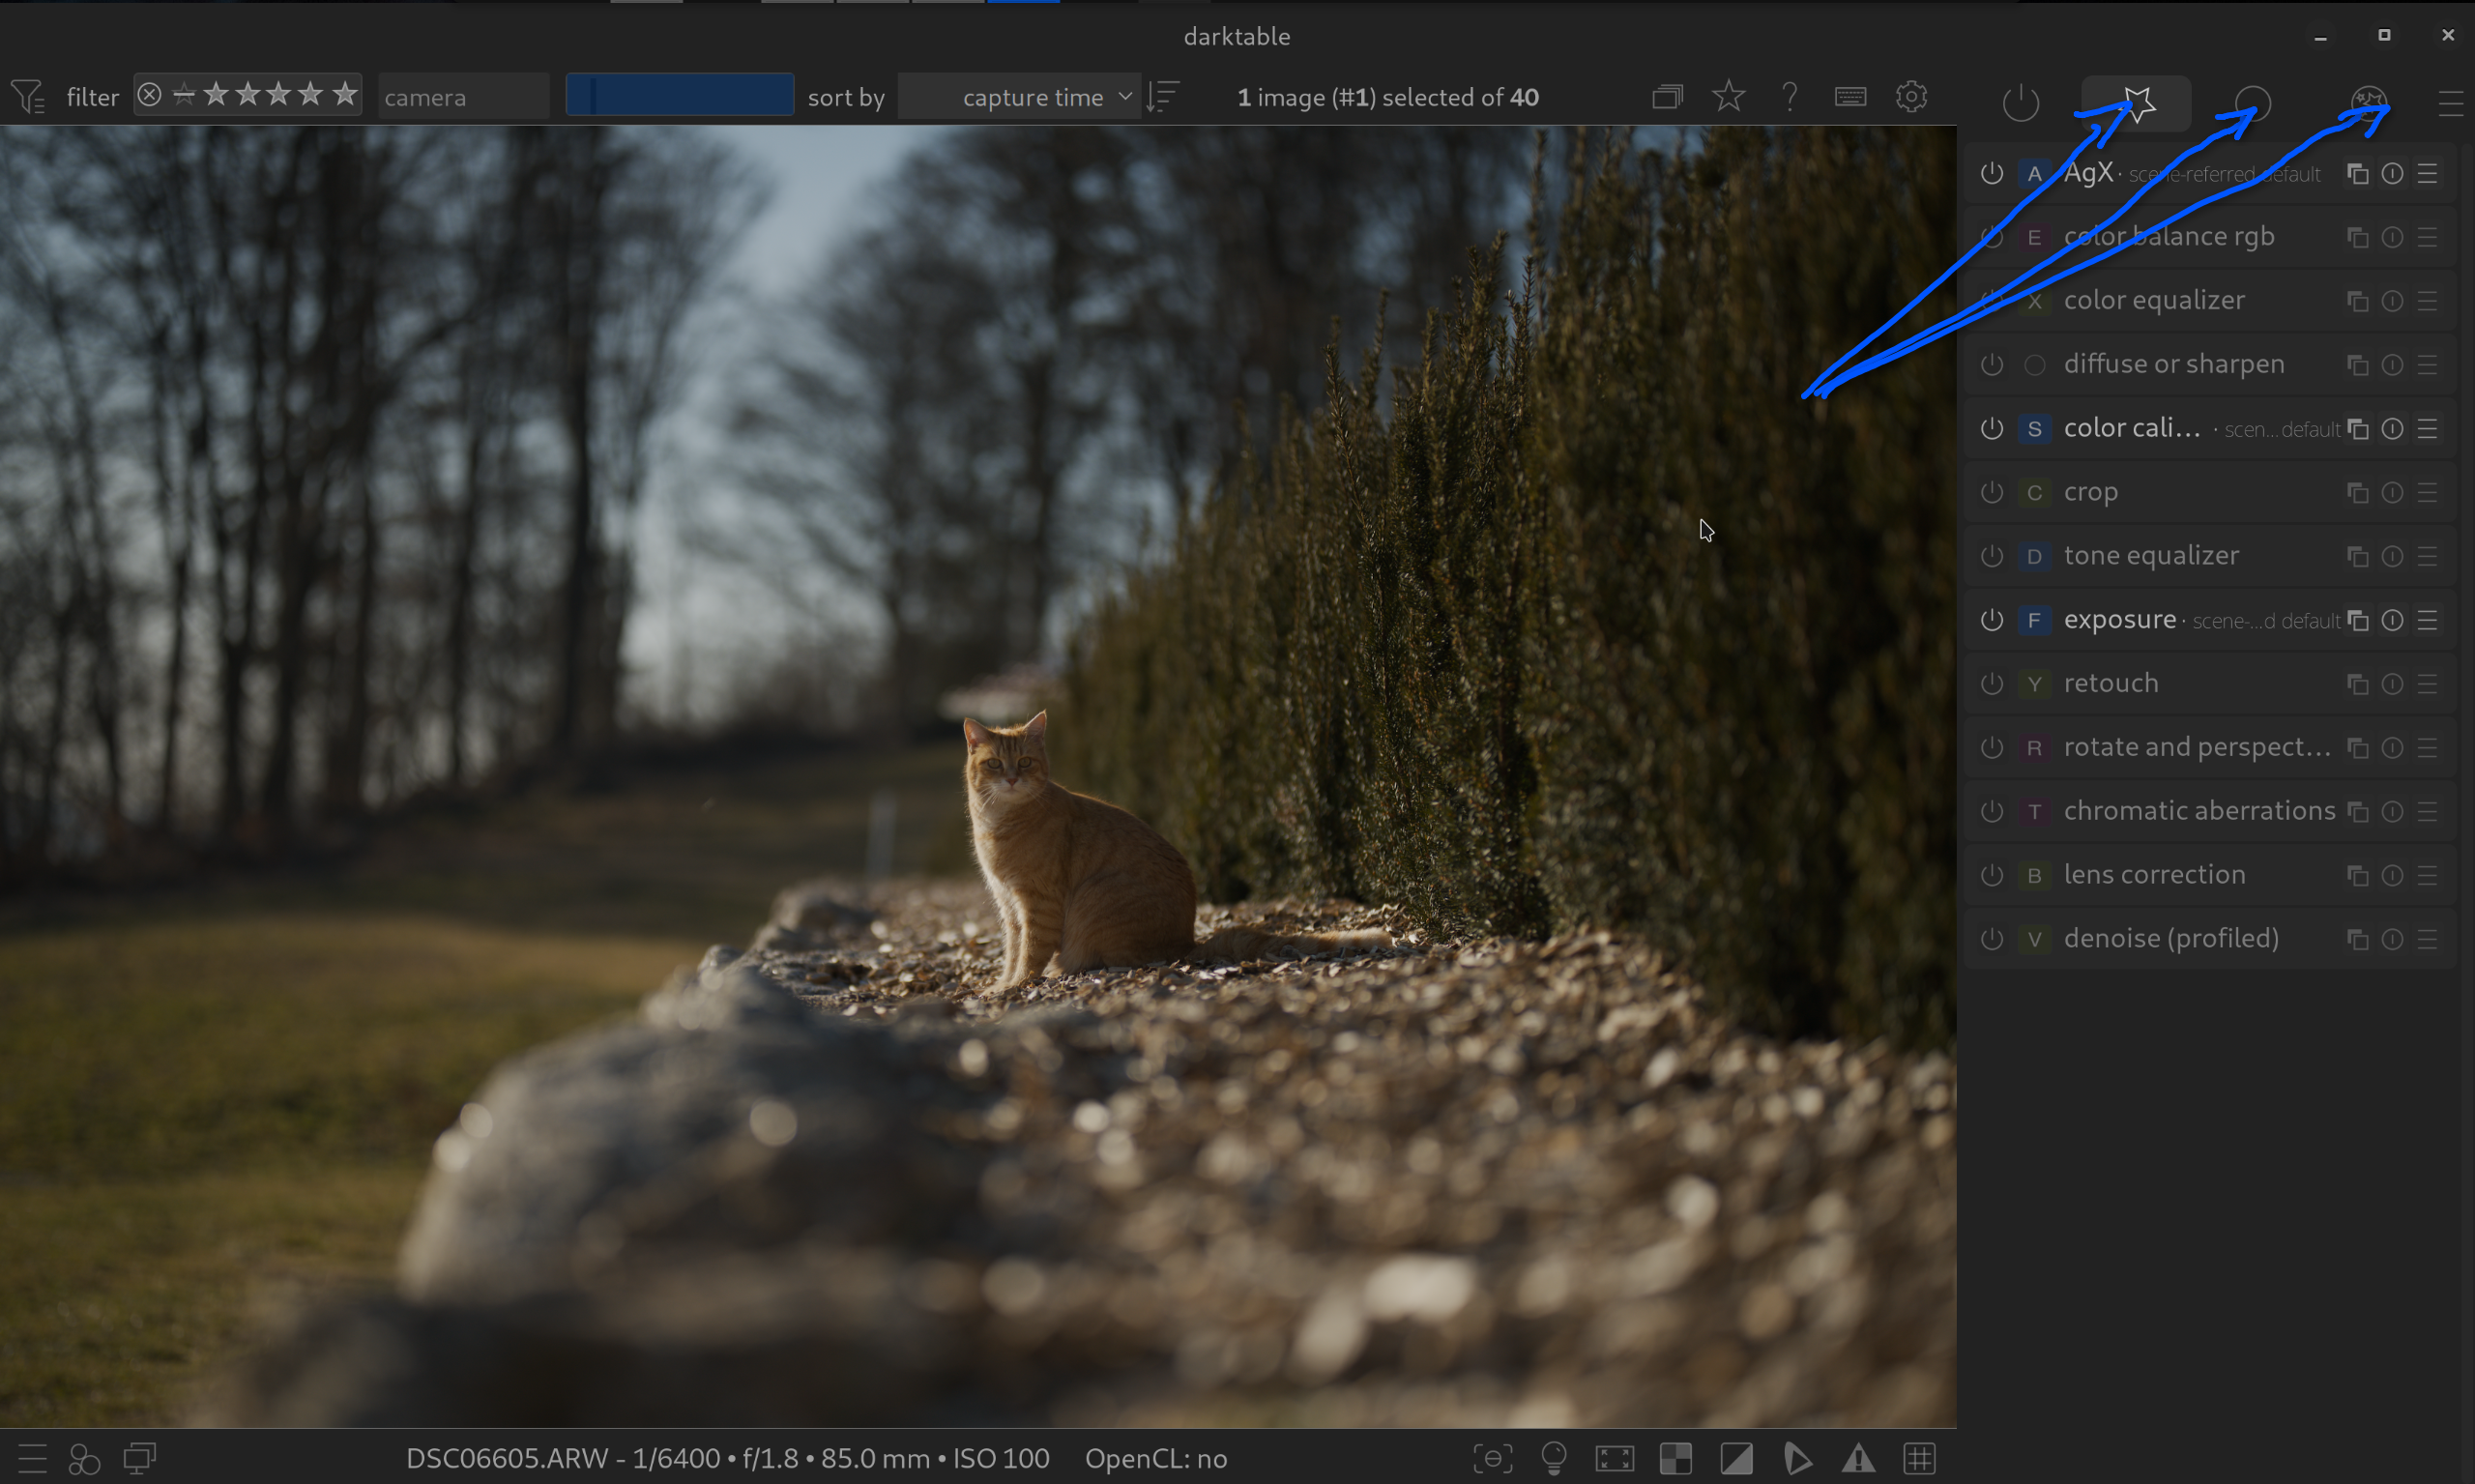Switch on the denoise (profiled) module
Viewport: 2475px width, 1484px height.
(x=1991, y=939)
